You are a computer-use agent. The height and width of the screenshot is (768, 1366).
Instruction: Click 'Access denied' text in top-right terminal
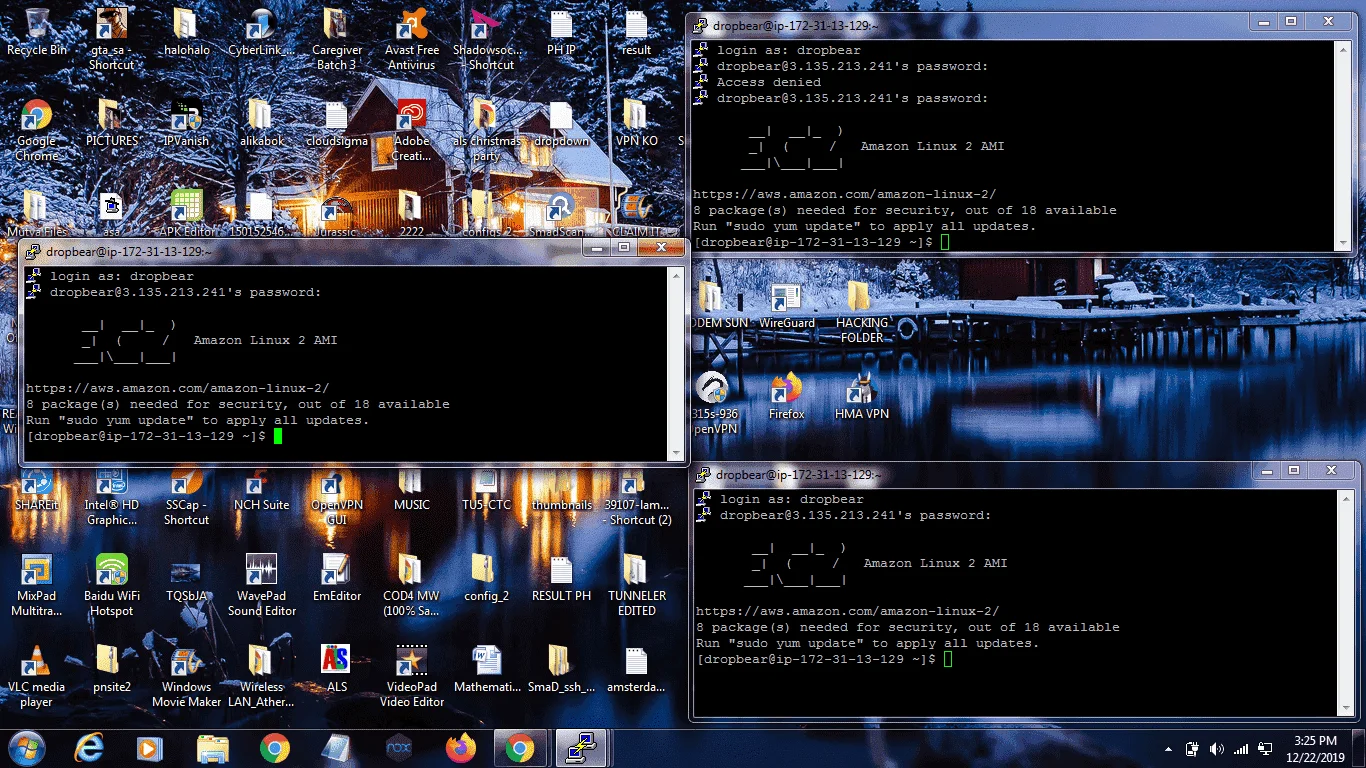point(768,82)
